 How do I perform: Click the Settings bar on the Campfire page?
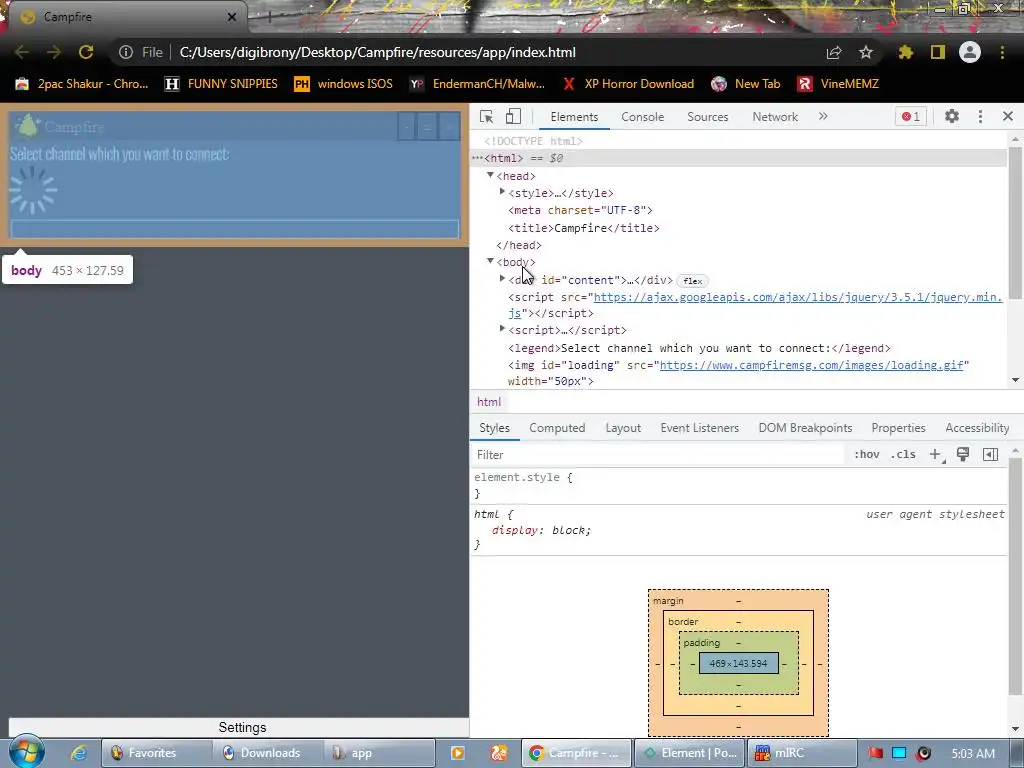[x=239, y=728]
